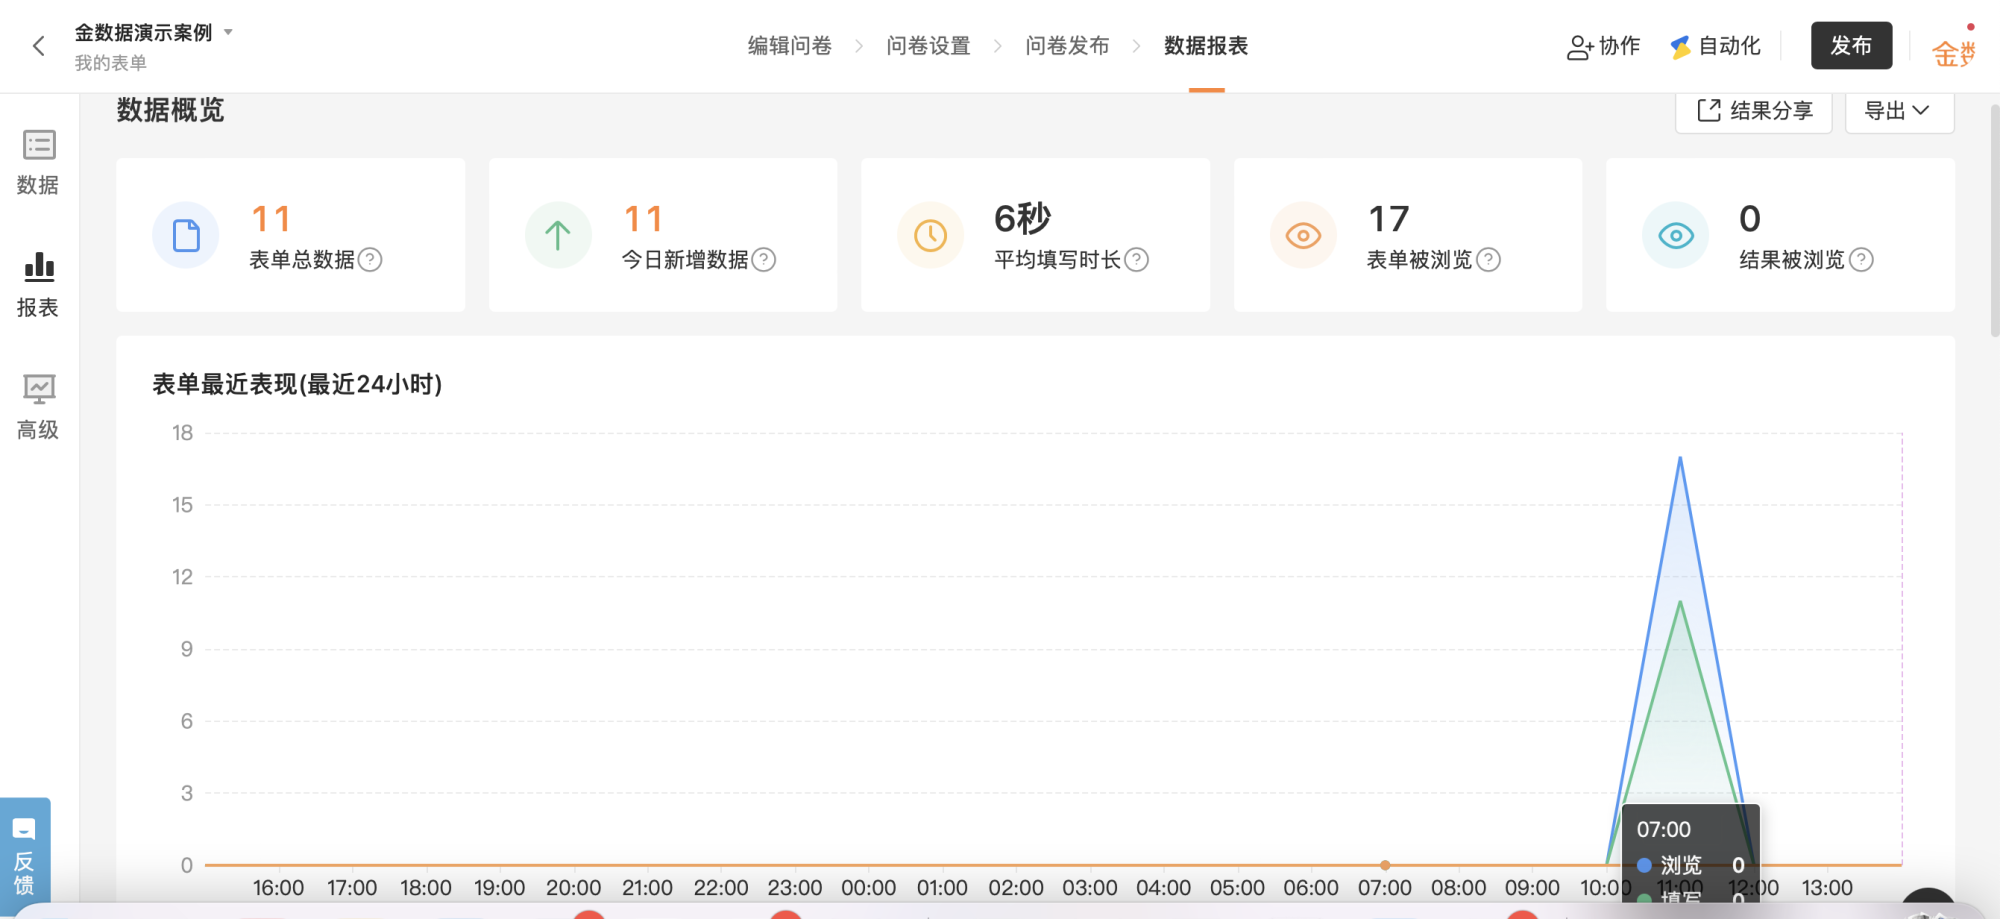2000x919 pixels.
Task: Click the blue document icon for 表单总数据
Action: coord(186,235)
